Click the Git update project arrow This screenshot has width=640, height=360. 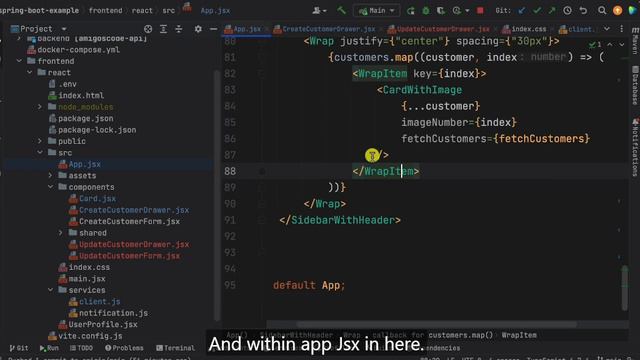click(x=522, y=11)
